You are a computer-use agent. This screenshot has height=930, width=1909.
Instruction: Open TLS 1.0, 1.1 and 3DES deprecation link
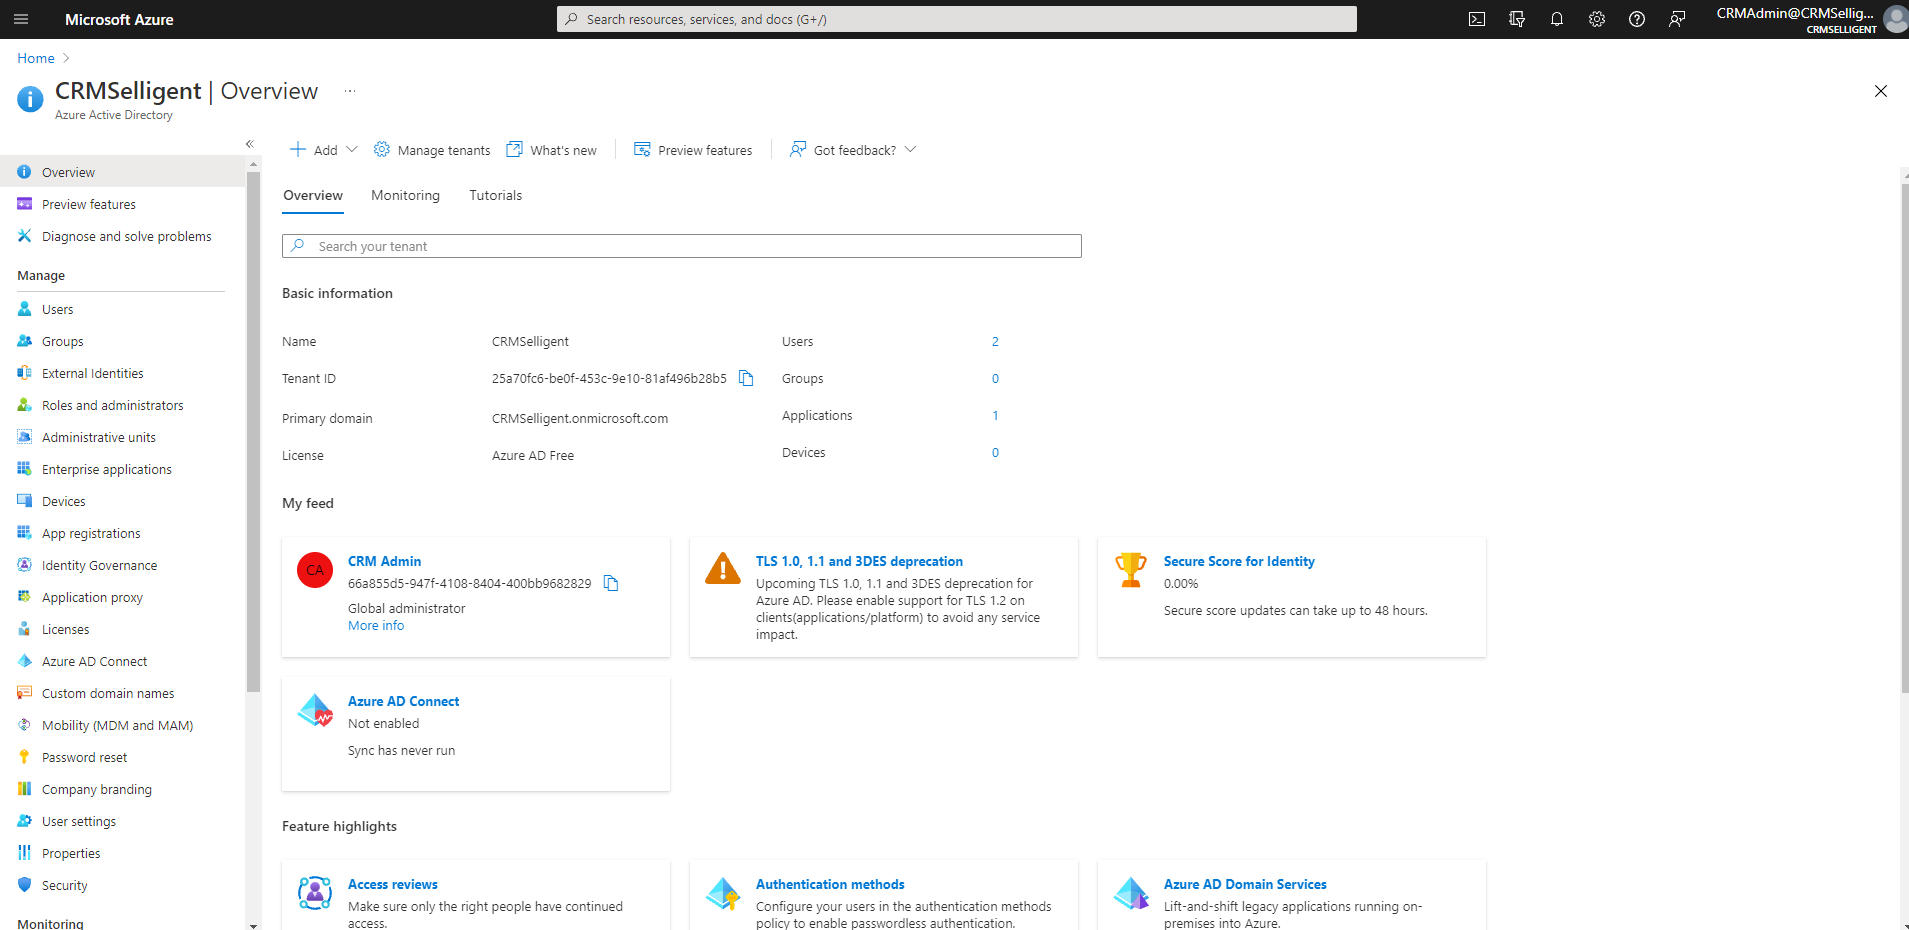[859, 561]
